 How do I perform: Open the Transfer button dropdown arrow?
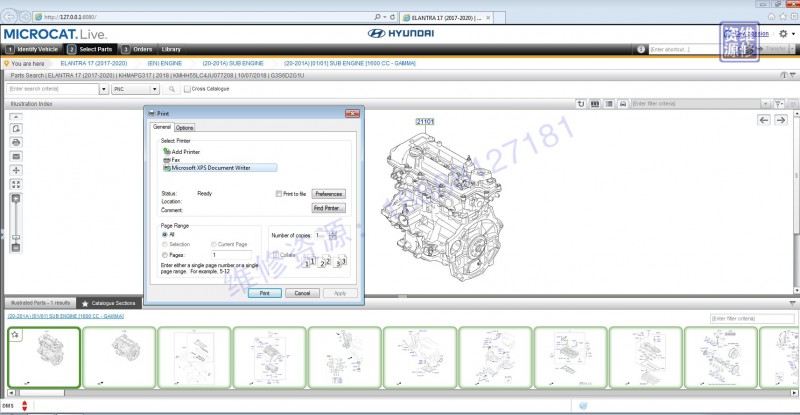coord(792,49)
